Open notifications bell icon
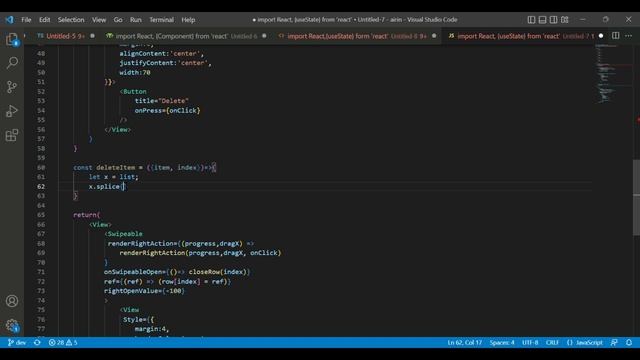640x360 pixels. (629, 342)
